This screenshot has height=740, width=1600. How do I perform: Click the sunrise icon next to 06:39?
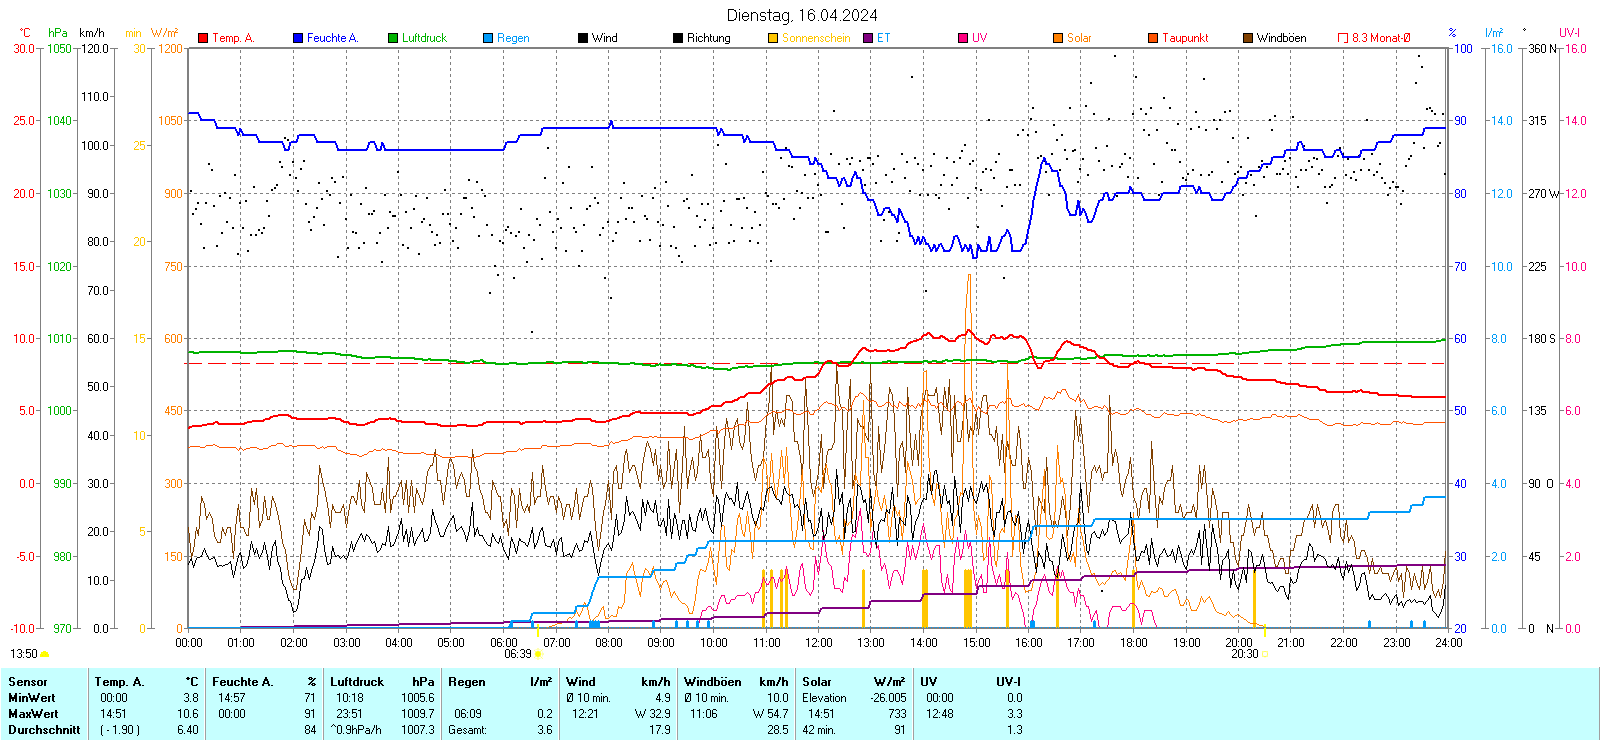(539, 654)
